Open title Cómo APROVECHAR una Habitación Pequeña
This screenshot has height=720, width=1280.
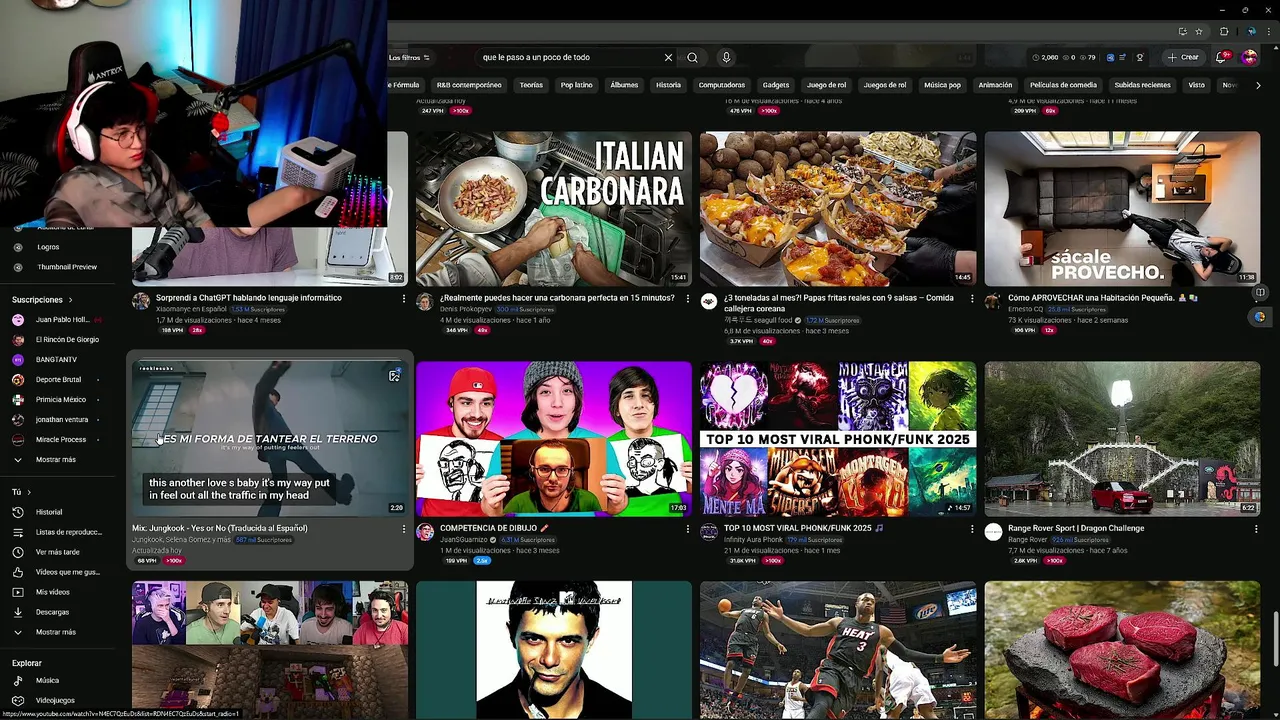pyautogui.click(x=1102, y=298)
